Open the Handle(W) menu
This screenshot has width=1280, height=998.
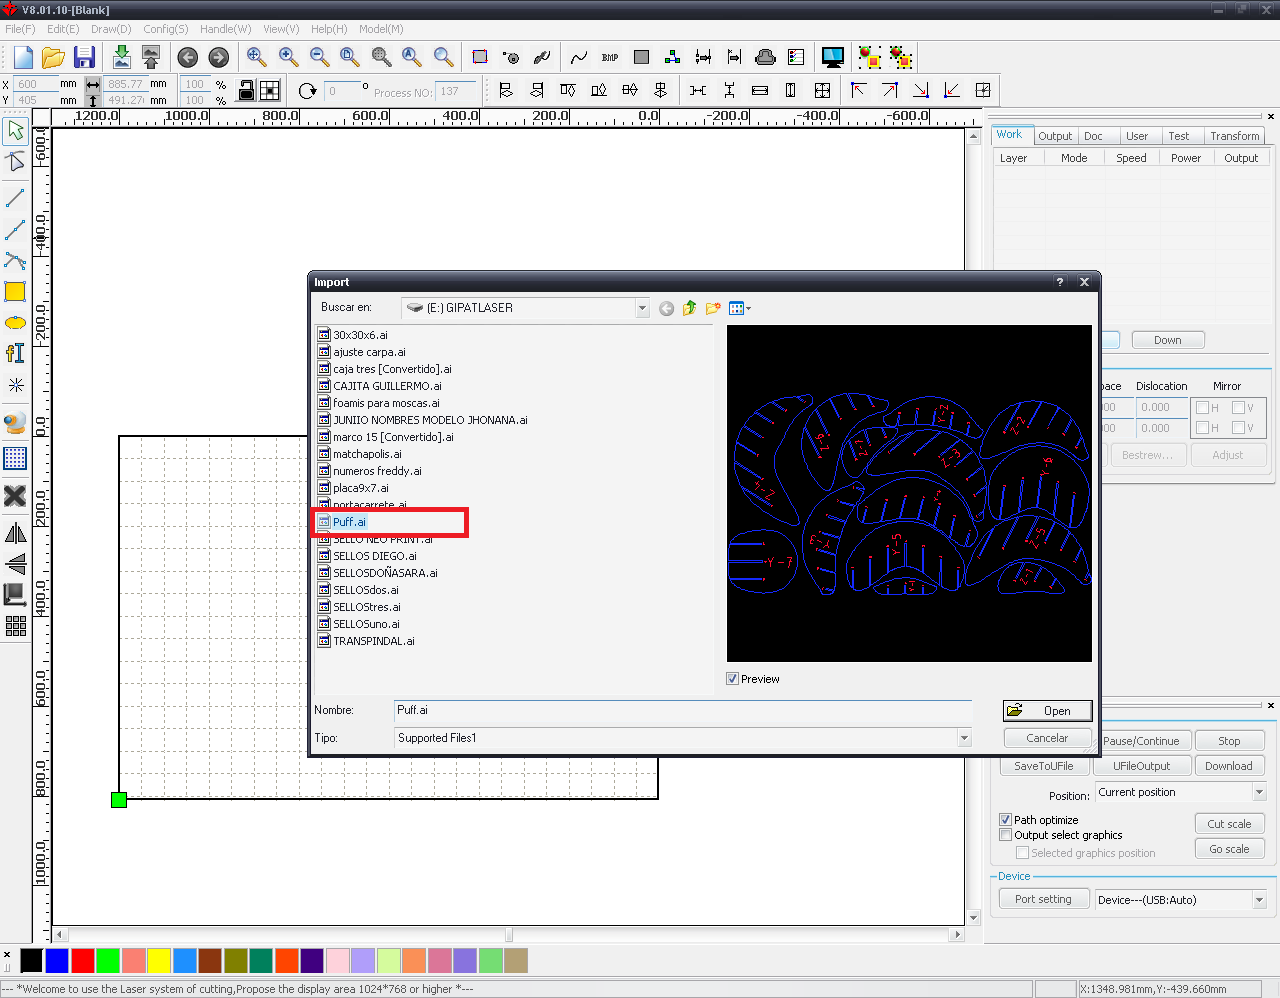pos(226,29)
